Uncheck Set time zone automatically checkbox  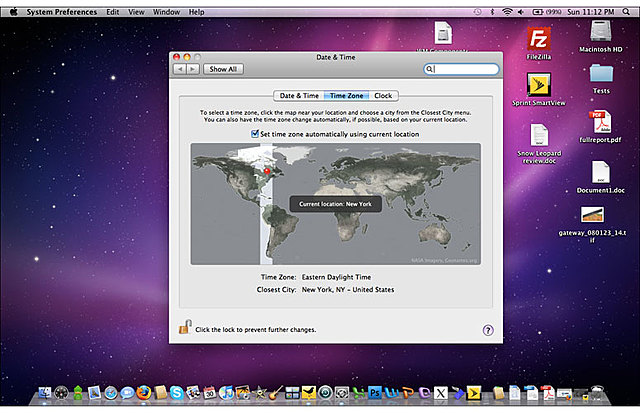pyautogui.click(x=255, y=133)
